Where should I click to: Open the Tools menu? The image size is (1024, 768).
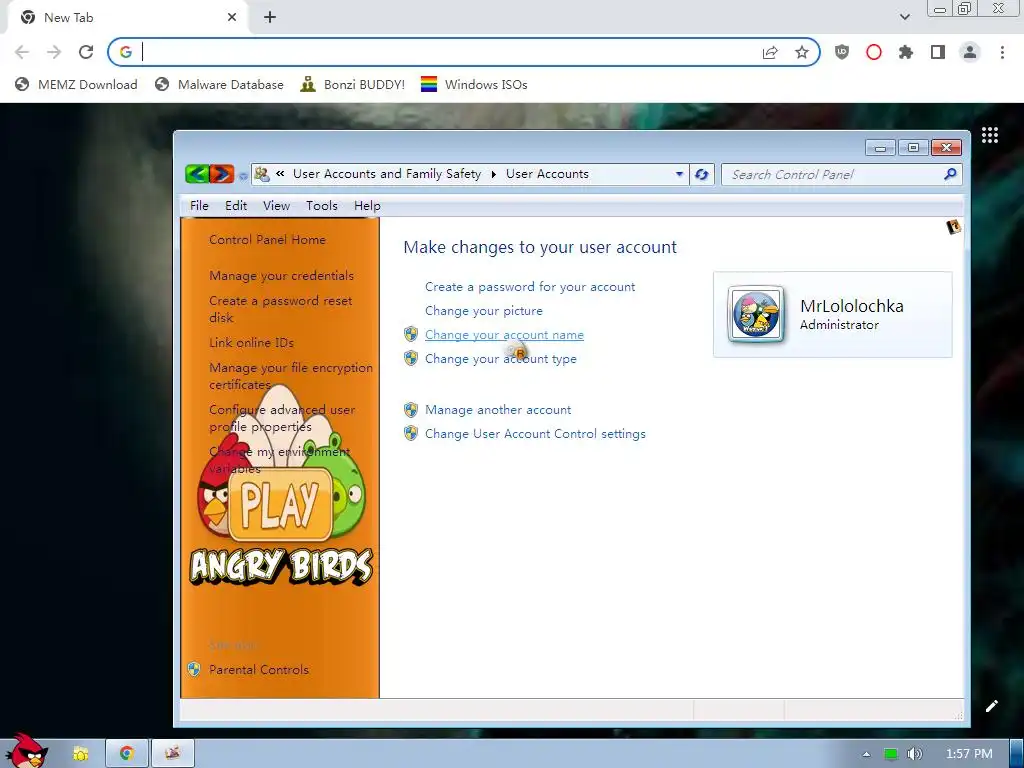pyautogui.click(x=322, y=206)
